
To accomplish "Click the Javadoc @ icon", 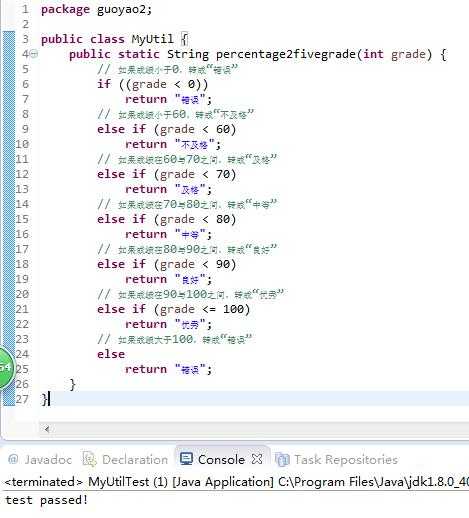I will click(13, 459).
